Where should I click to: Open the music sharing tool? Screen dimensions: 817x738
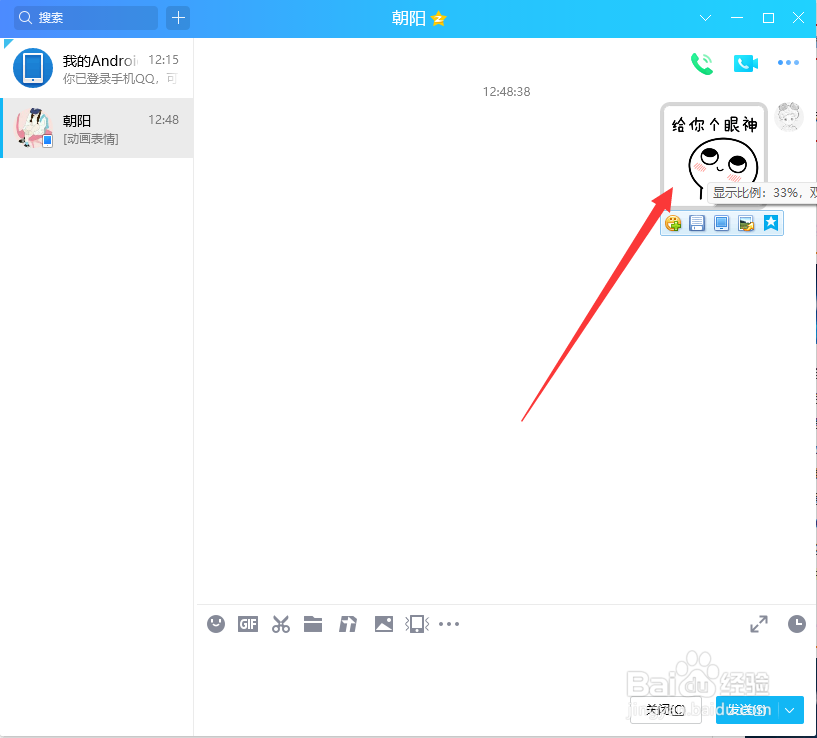pyautogui.click(x=348, y=624)
